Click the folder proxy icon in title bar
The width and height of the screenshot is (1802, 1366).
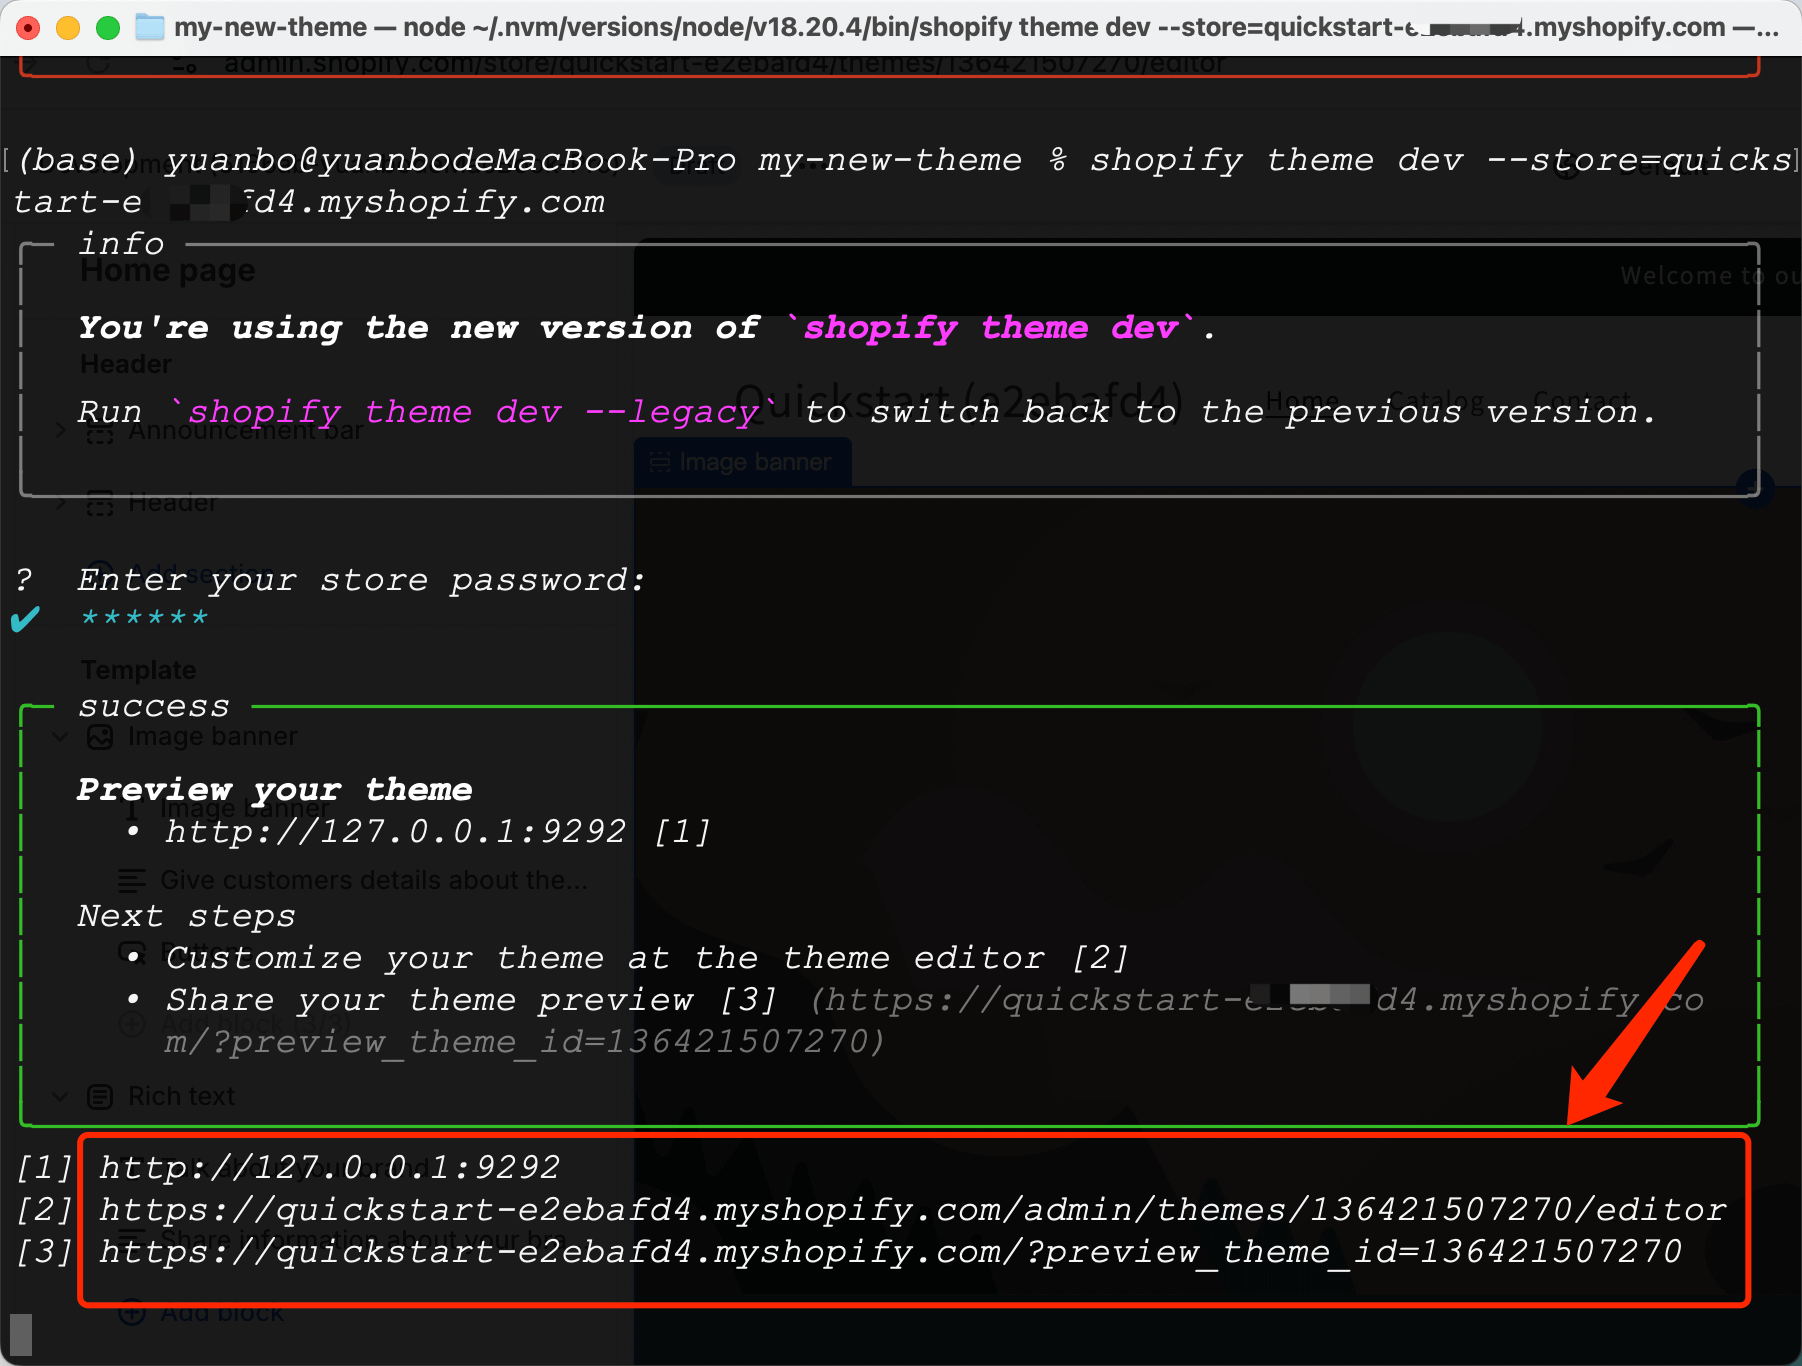(x=149, y=27)
